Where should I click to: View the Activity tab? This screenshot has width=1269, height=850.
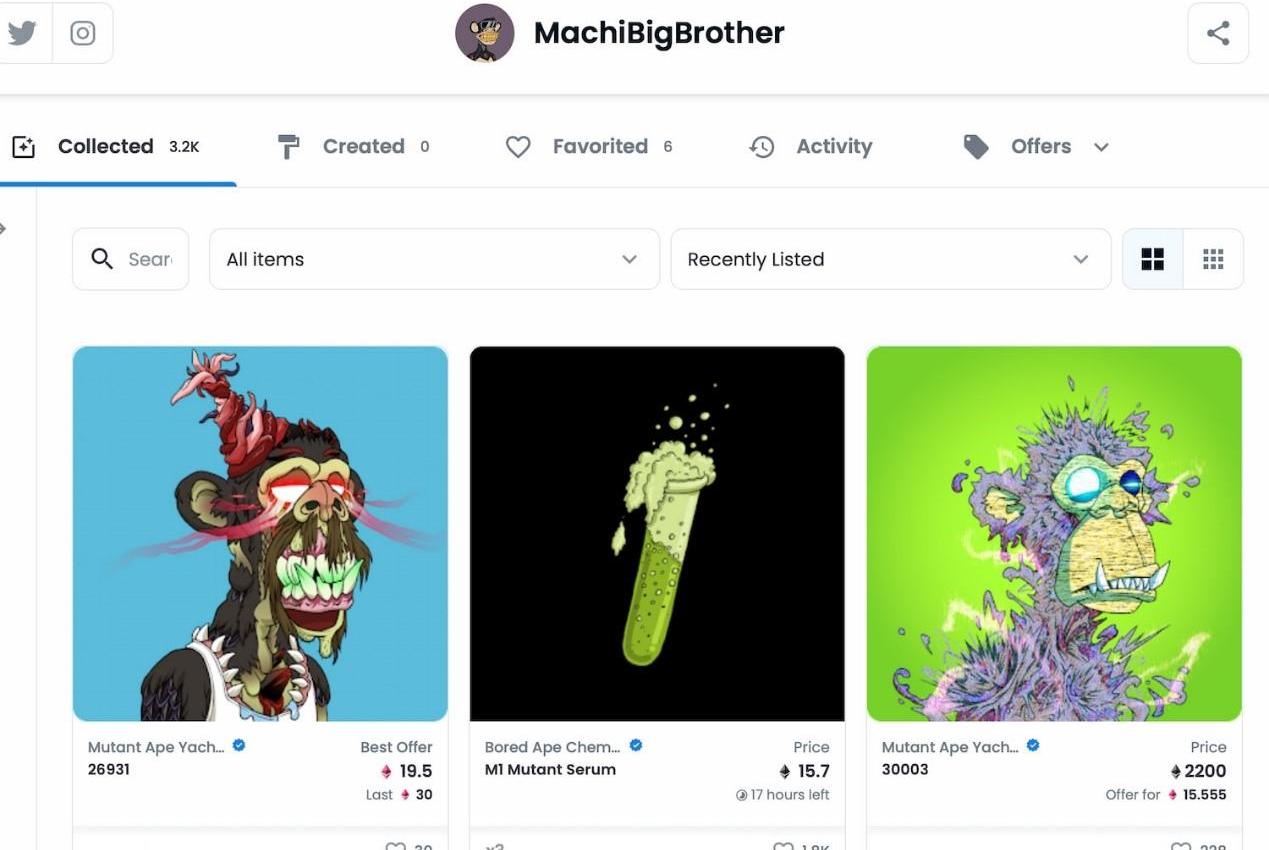[x=833, y=147]
